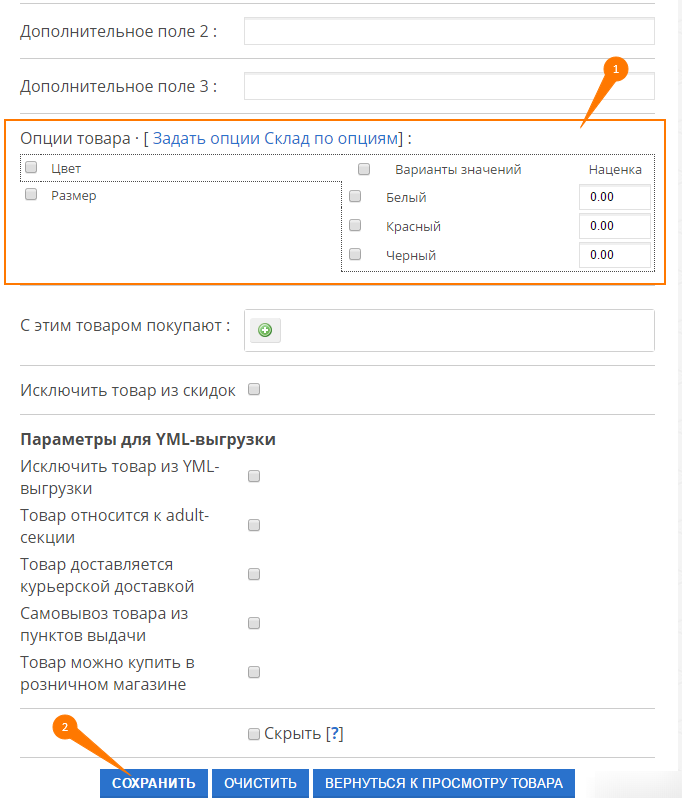Select the Красный value checkbox

coord(355,226)
